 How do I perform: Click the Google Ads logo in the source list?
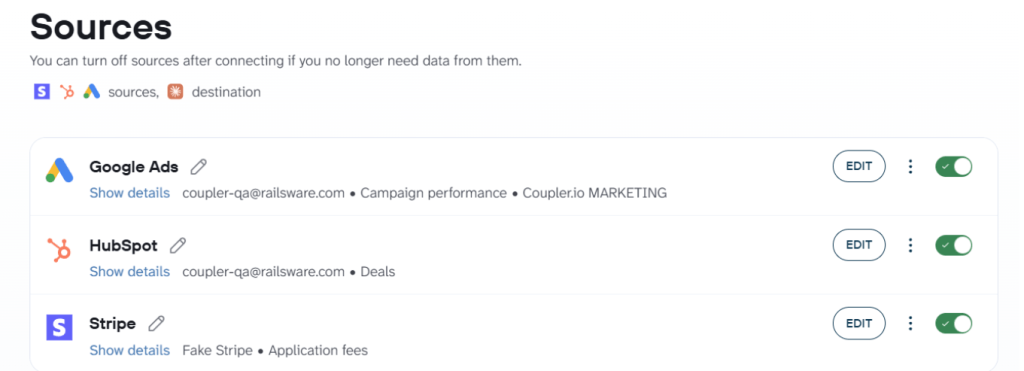pyautogui.click(x=59, y=170)
